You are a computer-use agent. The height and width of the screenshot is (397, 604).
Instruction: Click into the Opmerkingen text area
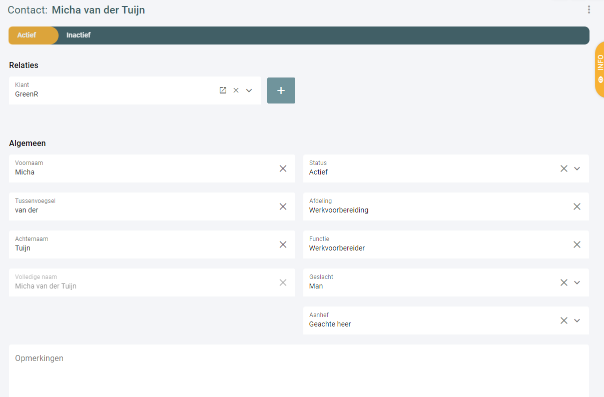[x=299, y=371]
